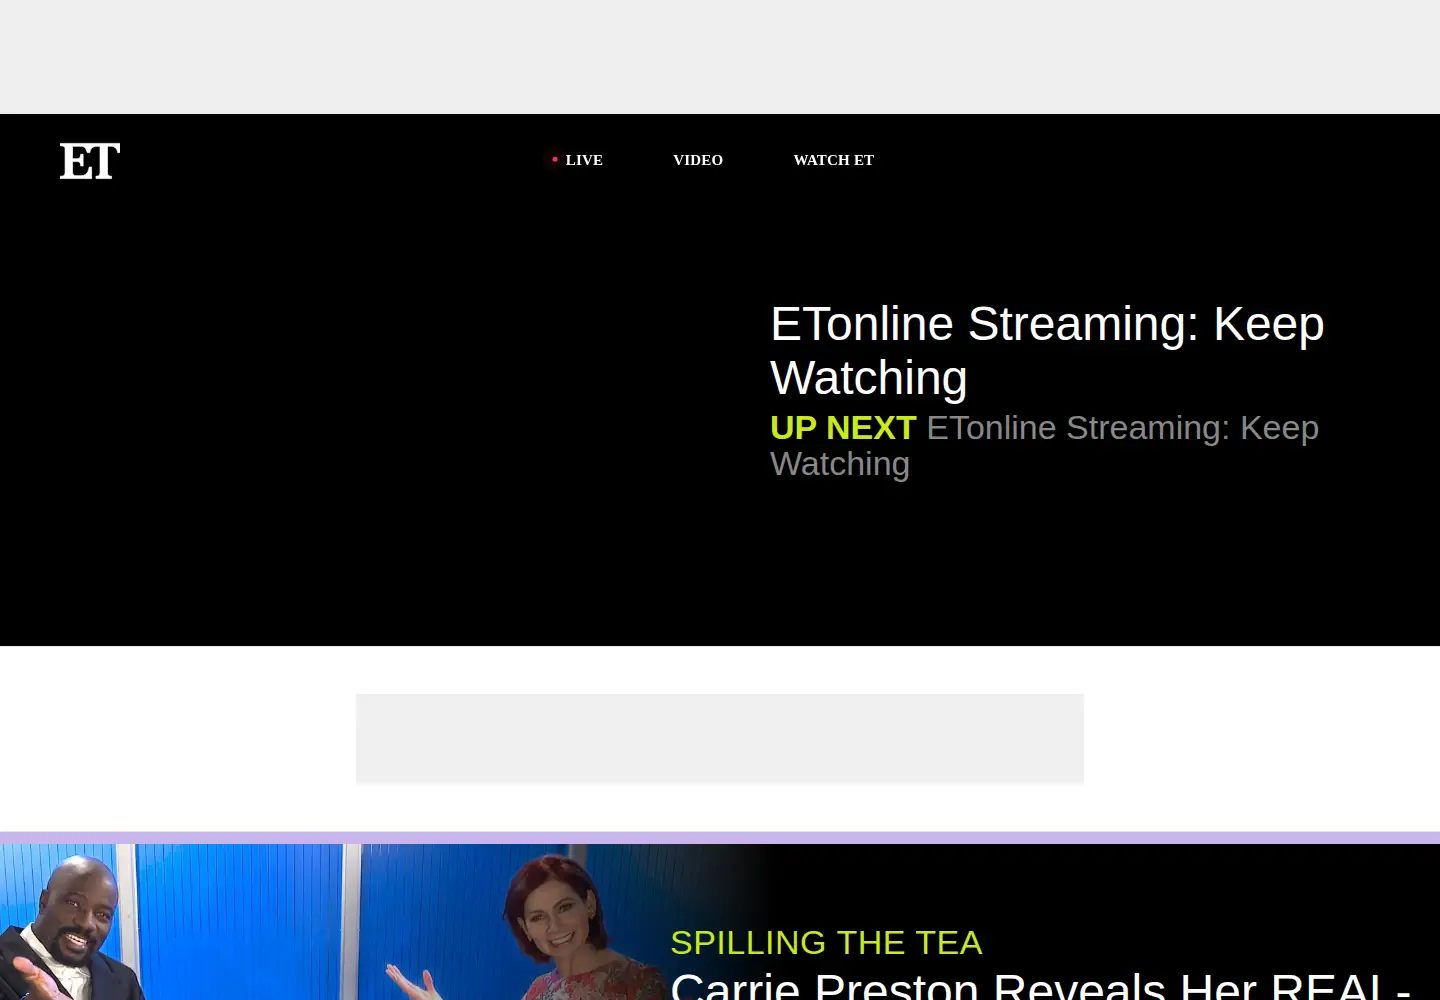Image resolution: width=1440 pixels, height=1000 pixels.
Task: Open the WATCH ET menu item
Action: click(x=834, y=160)
